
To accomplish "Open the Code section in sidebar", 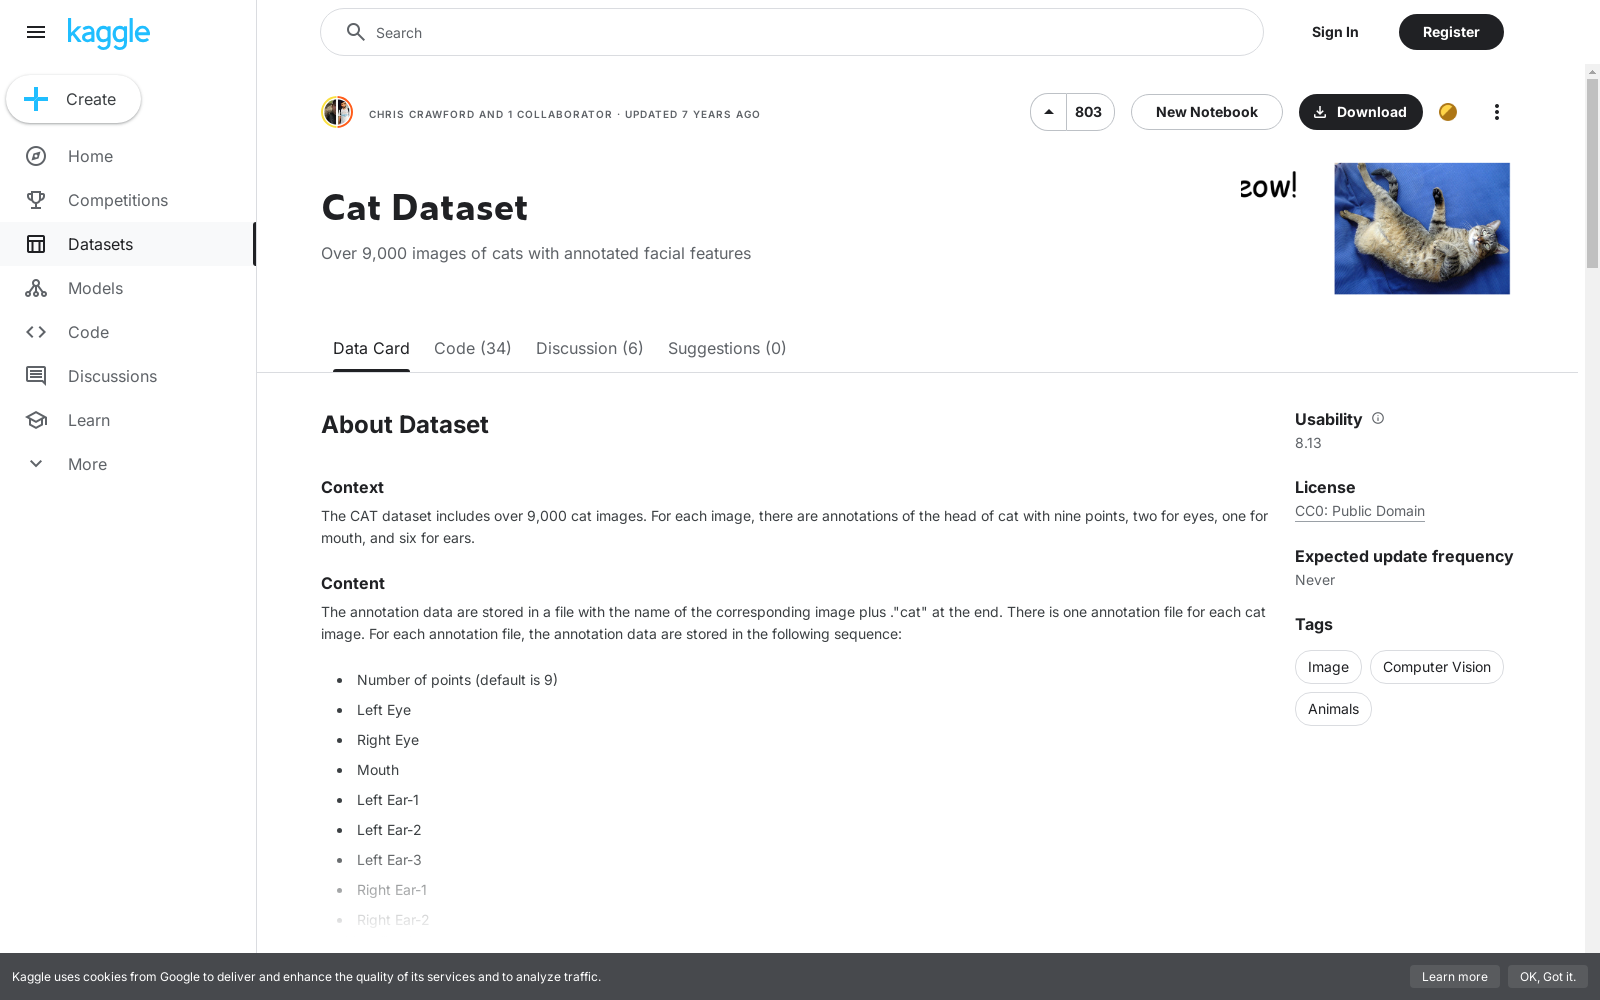I will click(88, 332).
